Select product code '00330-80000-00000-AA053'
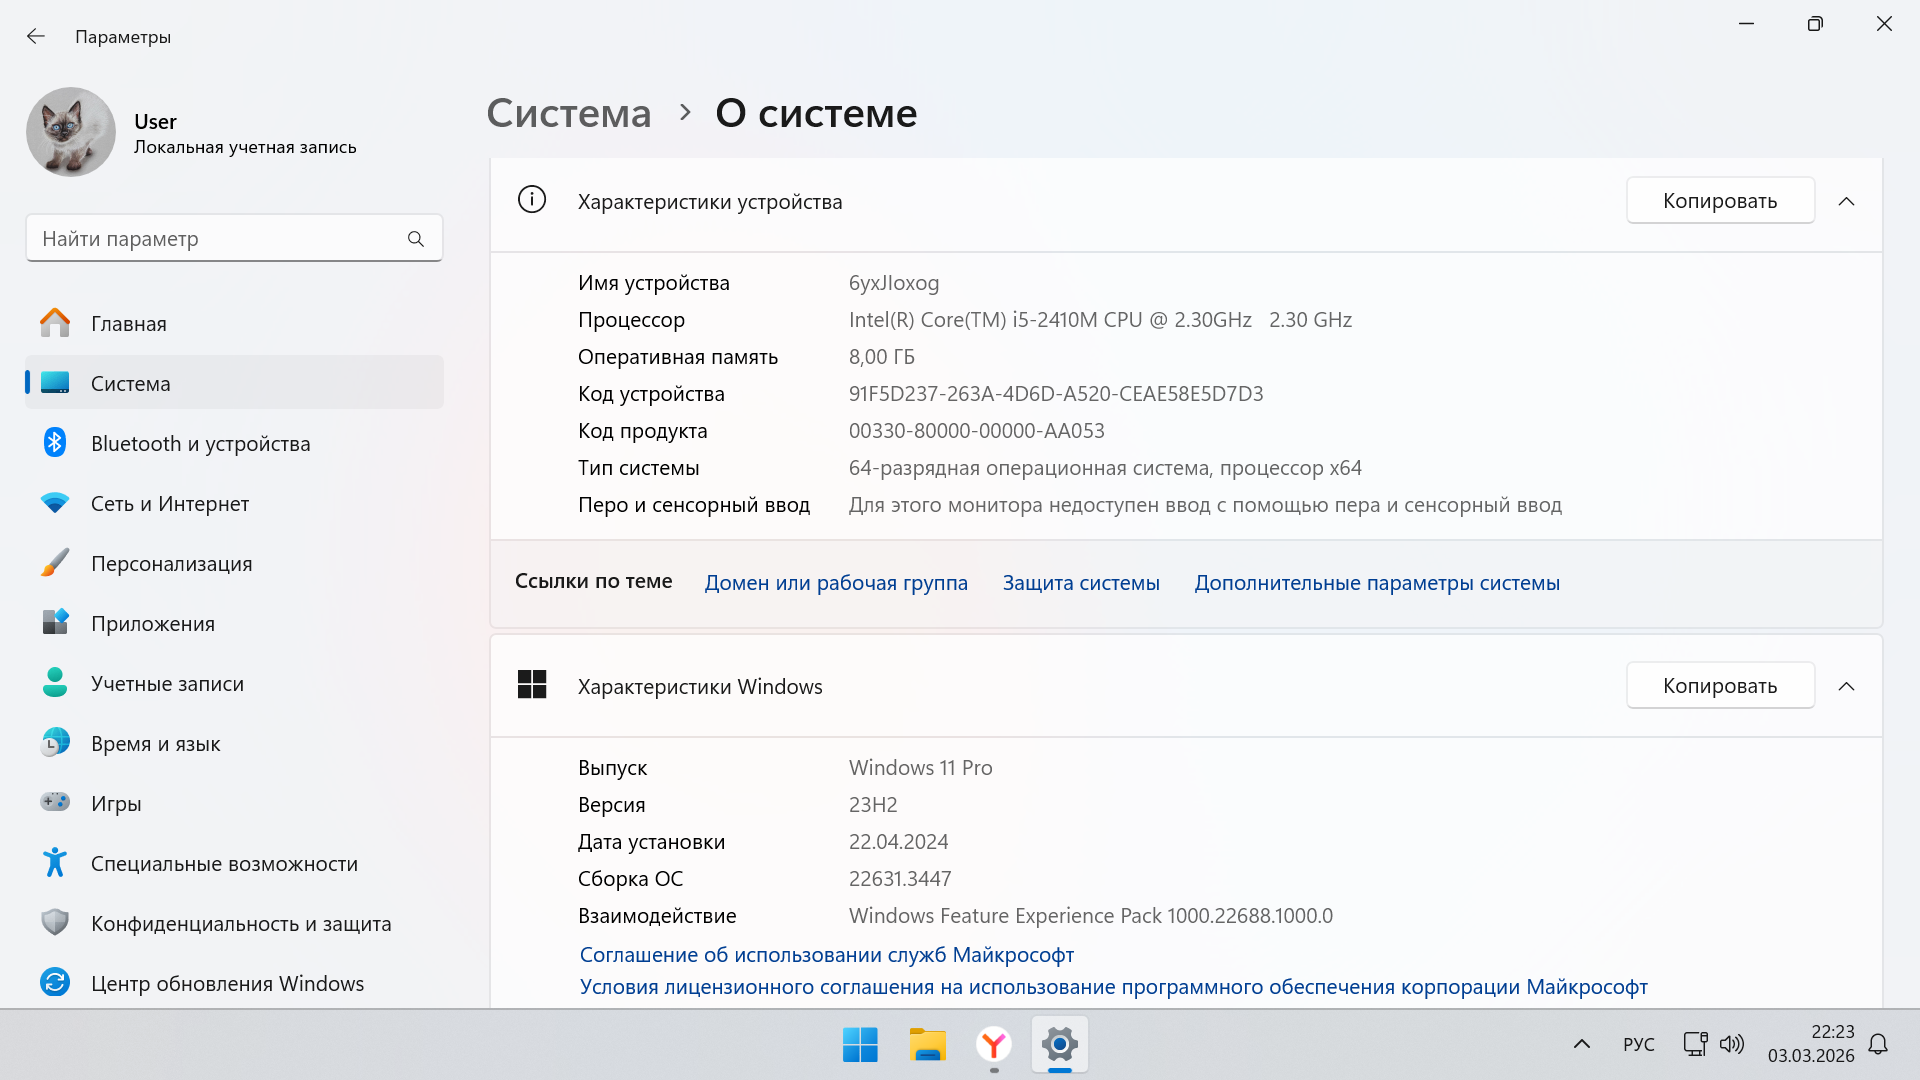Image resolution: width=1920 pixels, height=1080 pixels. pos(977,431)
